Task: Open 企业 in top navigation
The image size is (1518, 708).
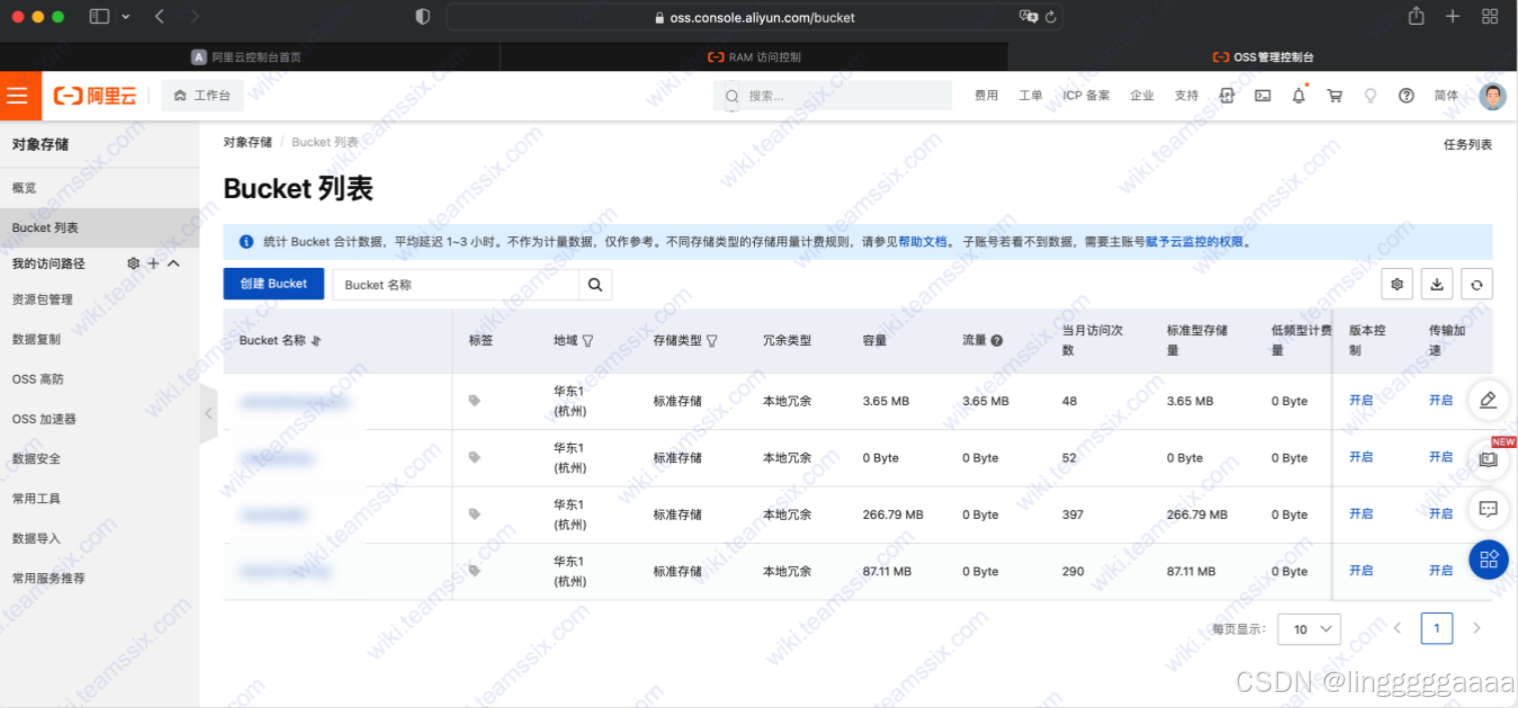Action: pyautogui.click(x=1142, y=96)
